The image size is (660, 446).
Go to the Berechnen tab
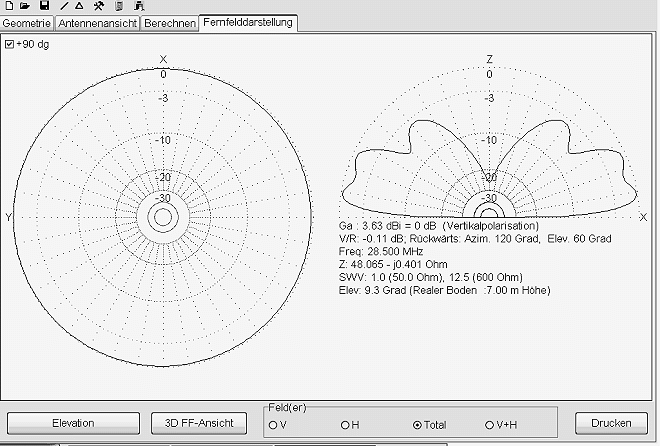tap(169, 22)
